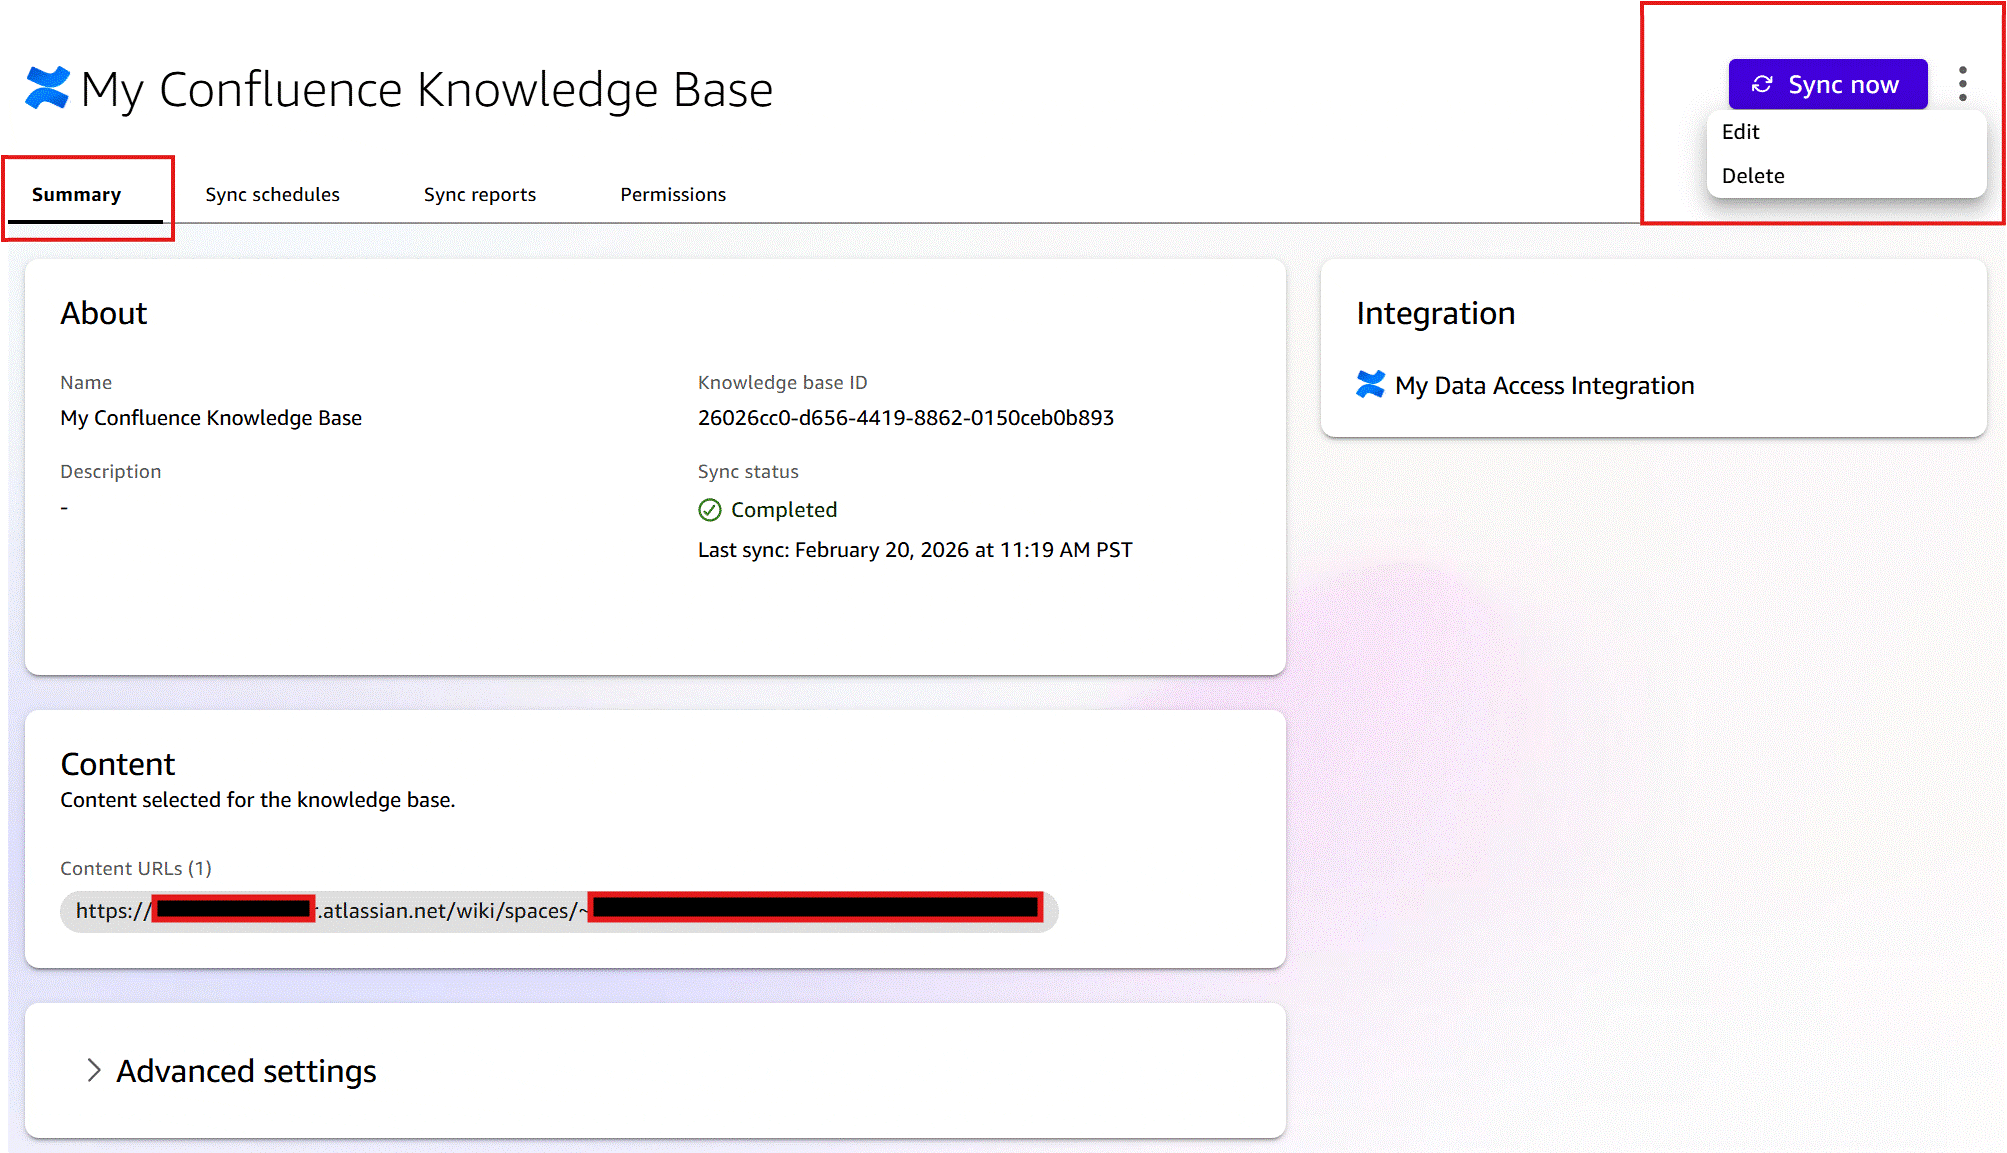Open the Sync reports tab
The width and height of the screenshot is (2007, 1153).
click(479, 194)
